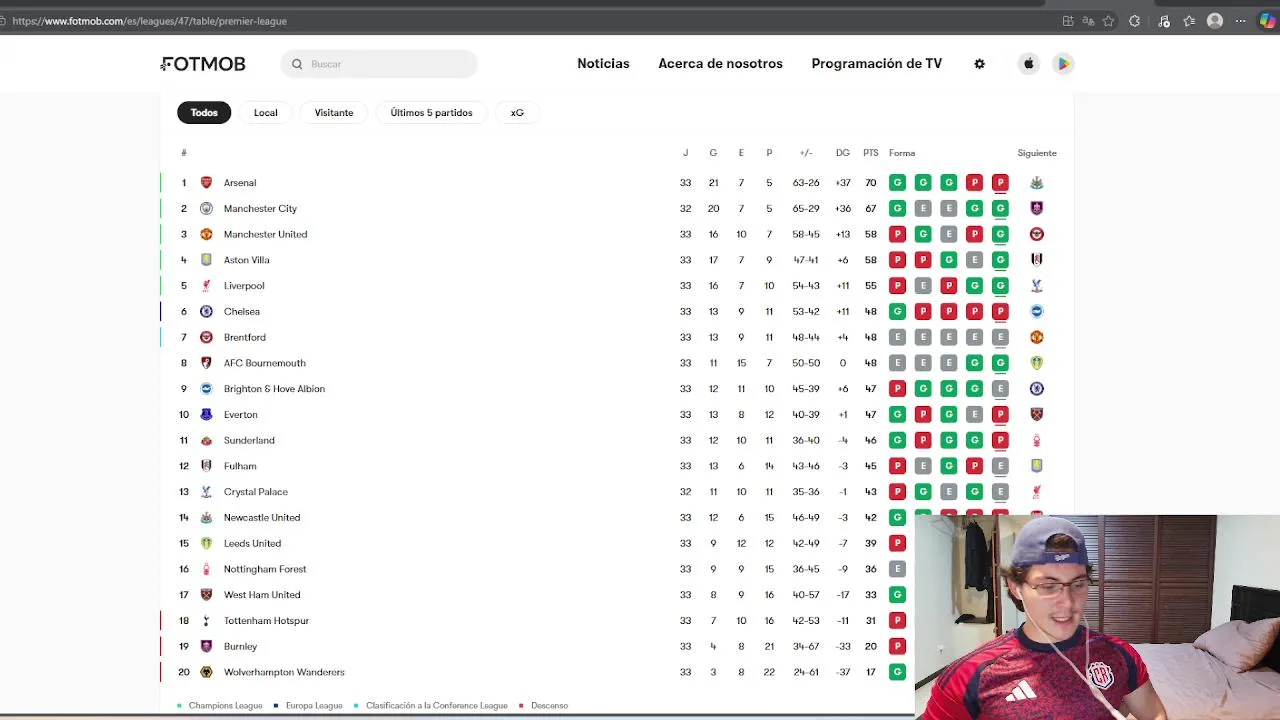Open next-opponent crest in Manchester City row
The height and width of the screenshot is (720, 1280).
pyautogui.click(x=1037, y=208)
